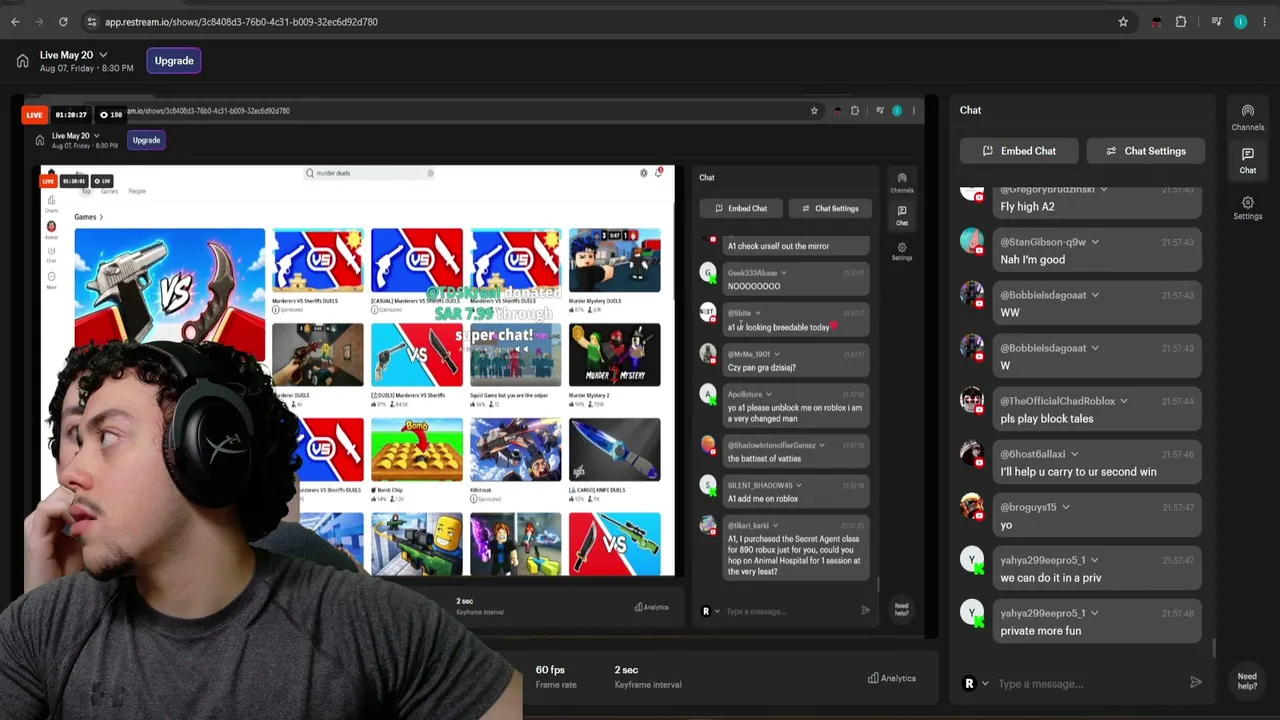This screenshot has width=1280, height=720.
Task: Go back with the browser back arrow
Action: pyautogui.click(x=15, y=22)
